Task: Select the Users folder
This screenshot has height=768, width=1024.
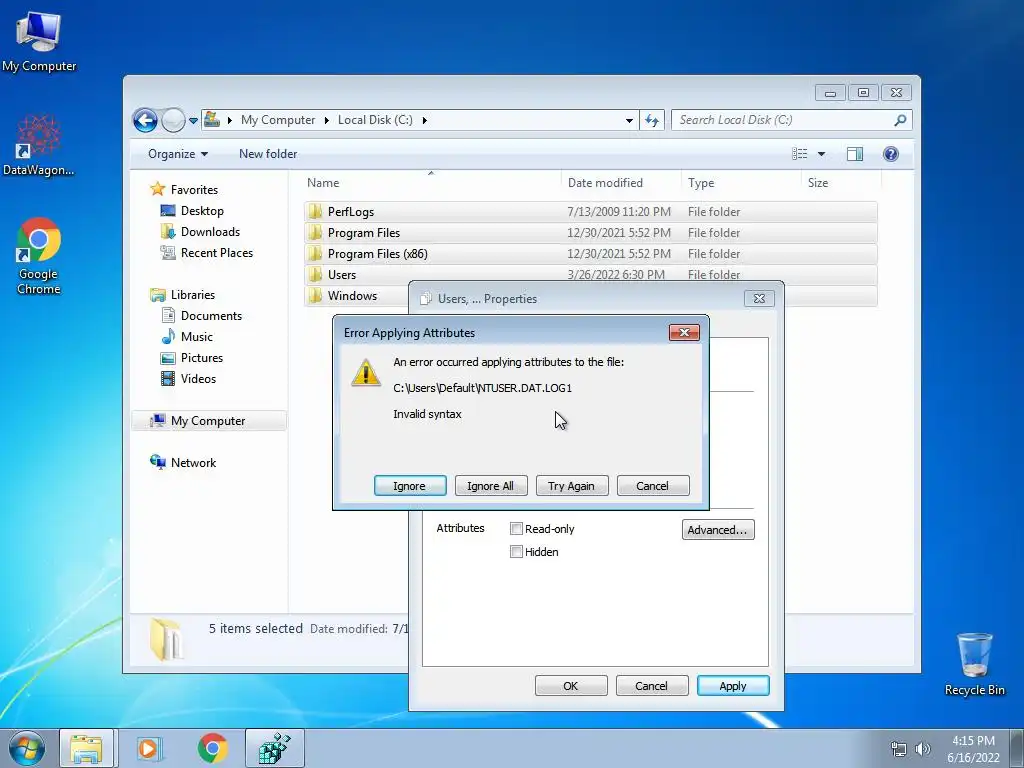Action: point(590,274)
